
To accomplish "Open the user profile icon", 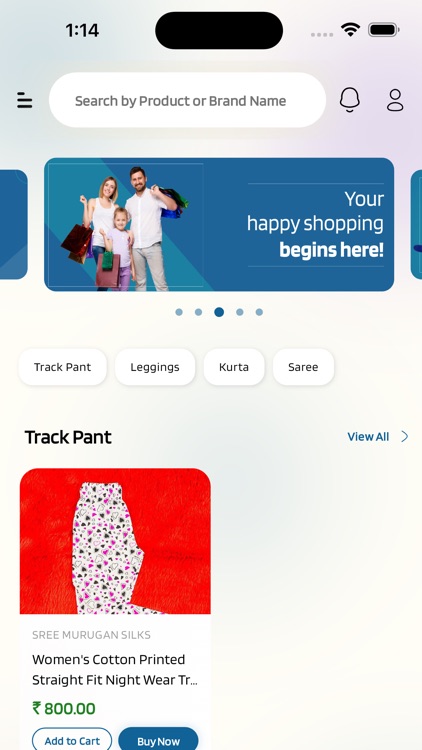I will point(395,100).
